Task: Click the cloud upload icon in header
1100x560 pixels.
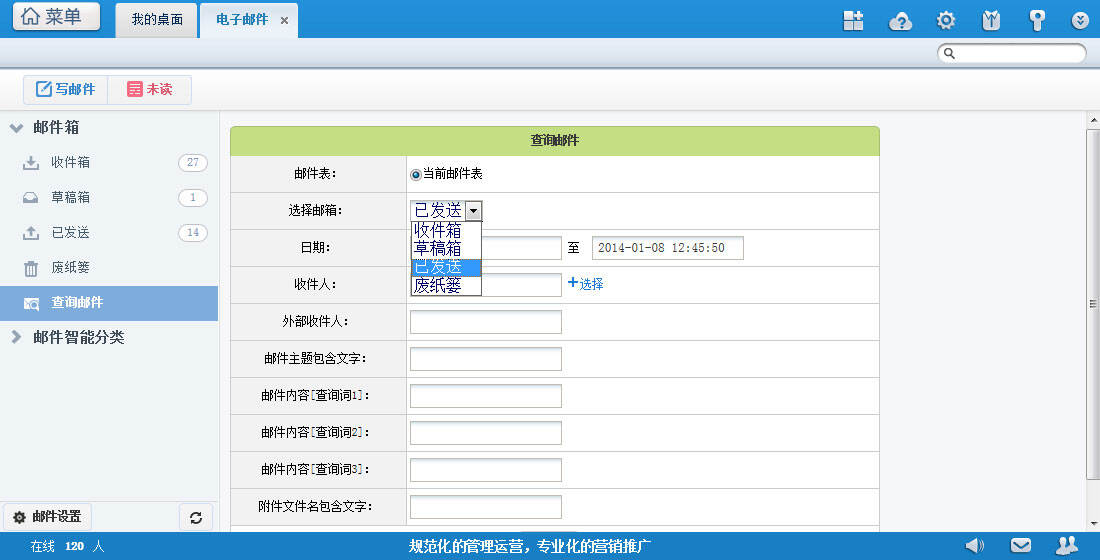Action: (901, 21)
